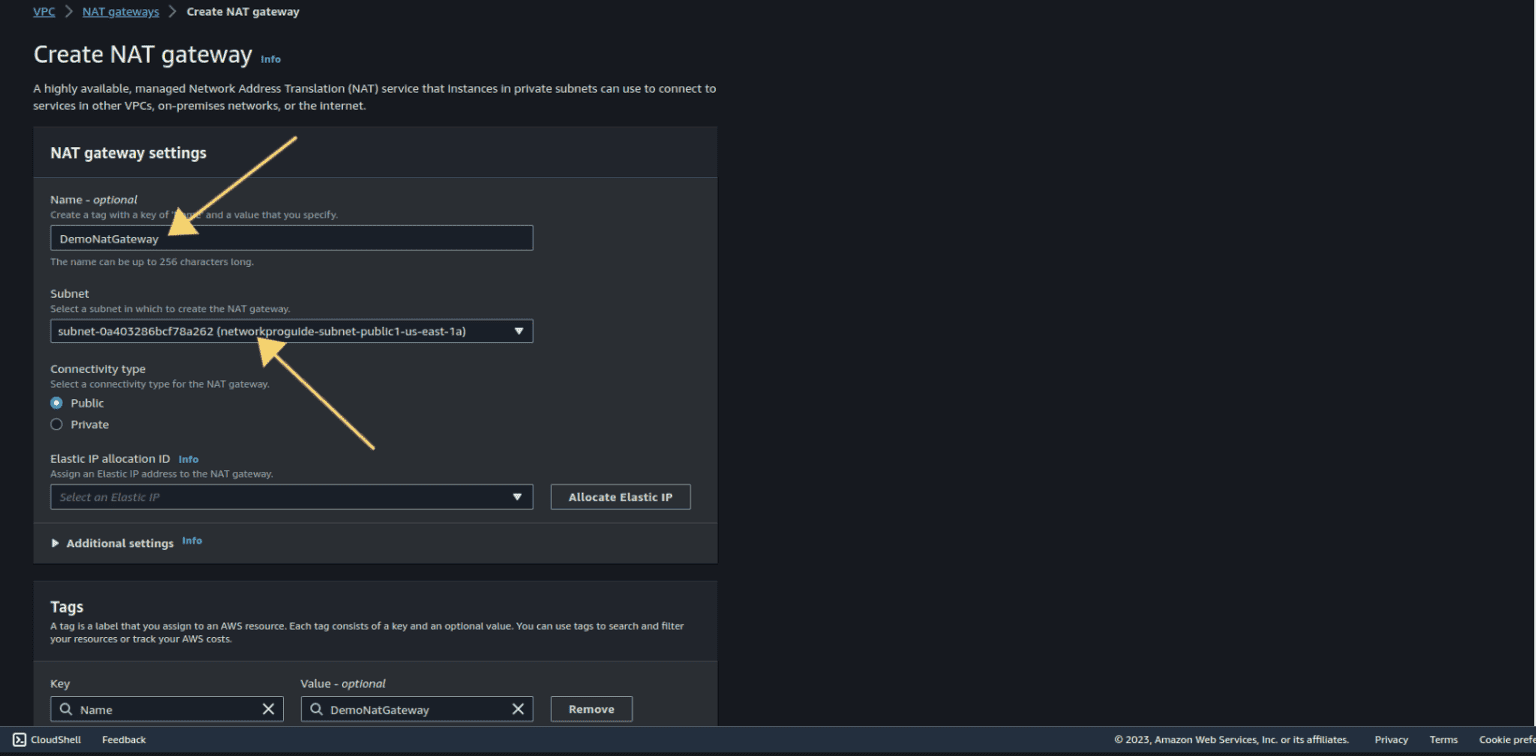
Task: Click the search magnifier in the Value field
Action: click(x=317, y=709)
